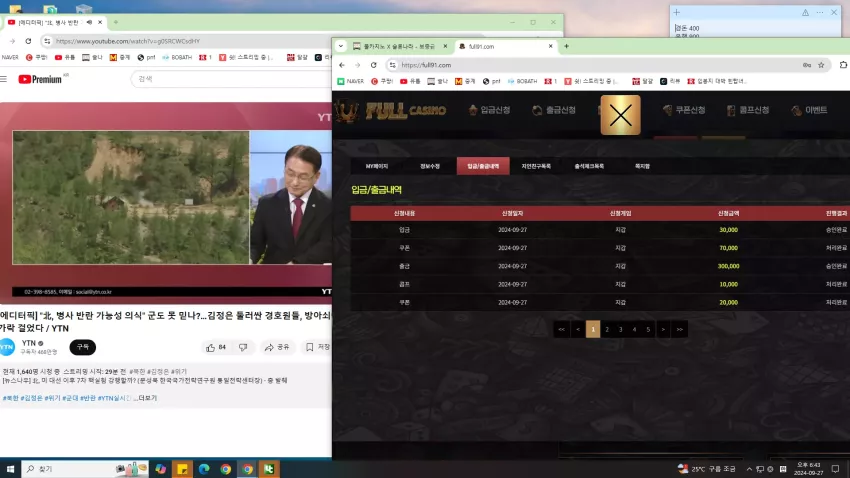Viewport: 850px width, 478px height.
Task: Jump to the last page with >> button
Action: (679, 329)
